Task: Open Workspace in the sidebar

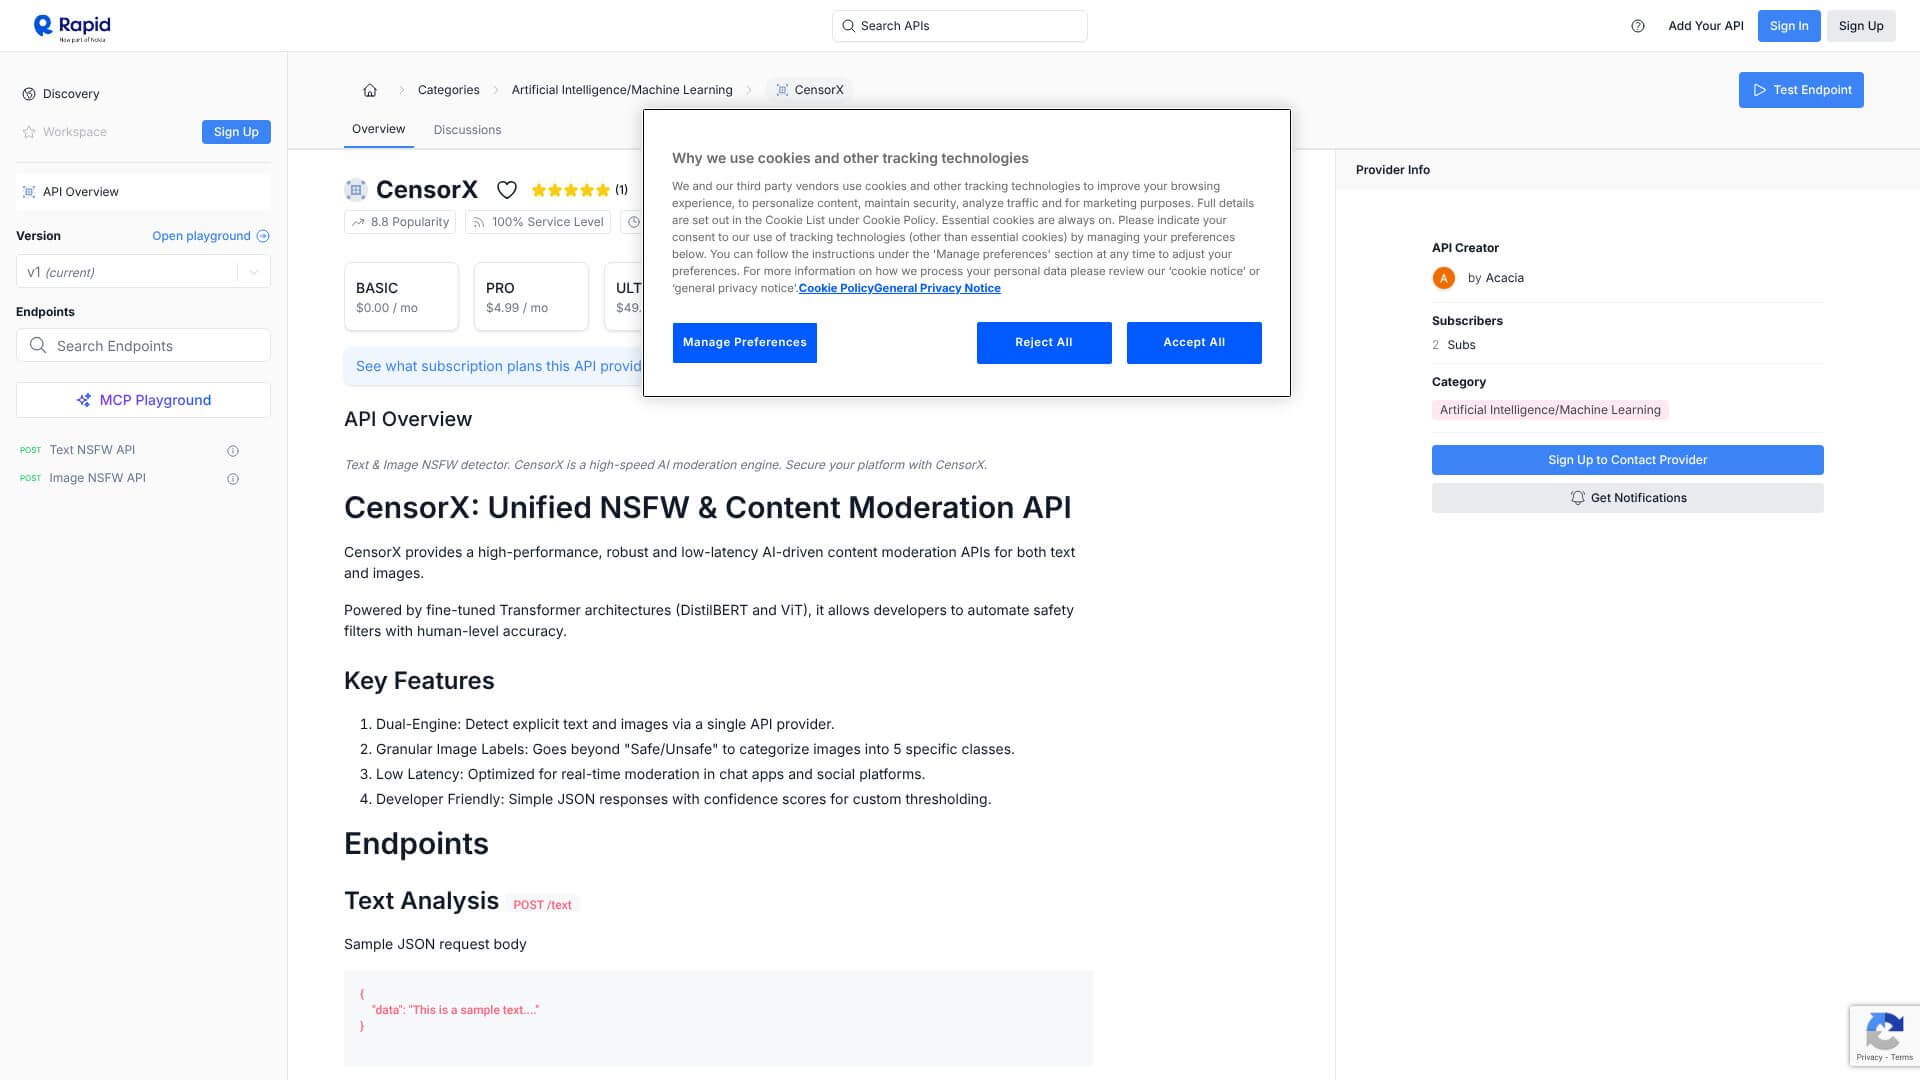Action: tap(75, 132)
